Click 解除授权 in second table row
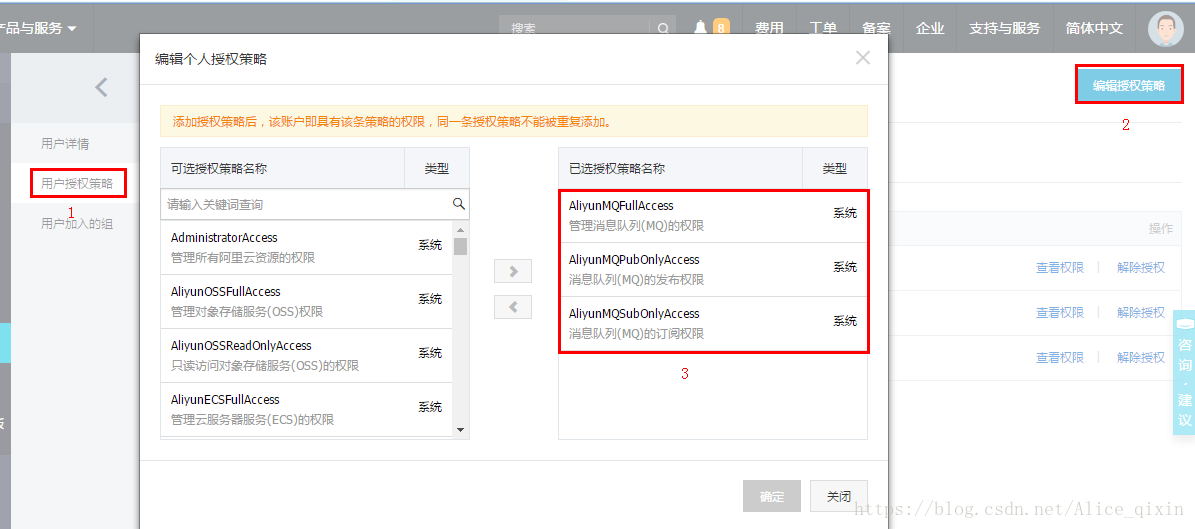 1141,313
